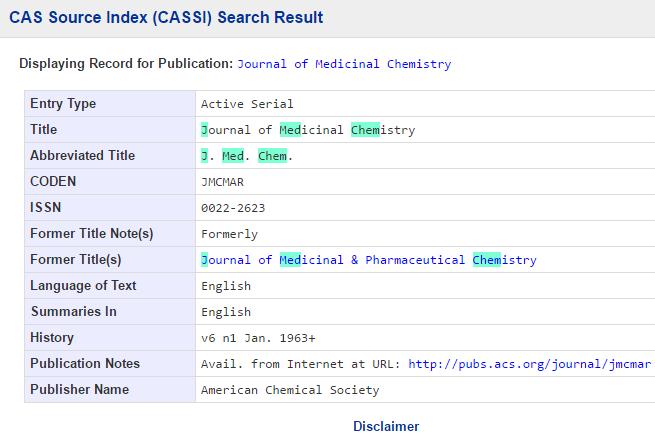
Task: Select the Title value Journal of Medicinal Chemistry
Action: point(308,130)
